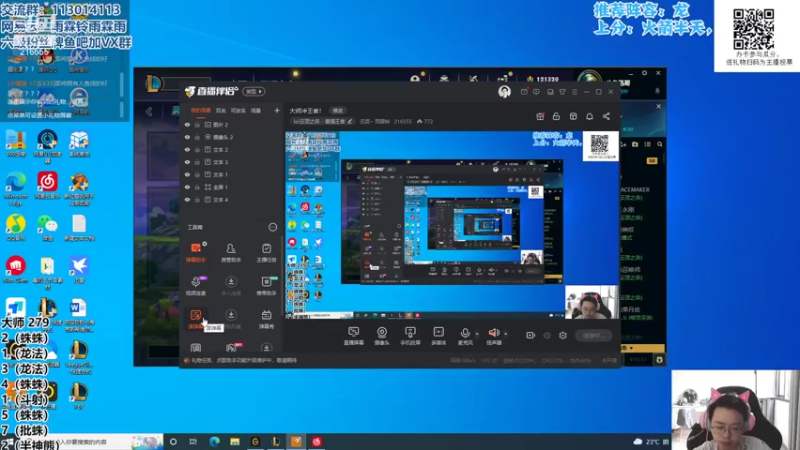Select the highlighted 读弹幕 tool under cursor
Screen dimensions: 800x450
point(195,318)
